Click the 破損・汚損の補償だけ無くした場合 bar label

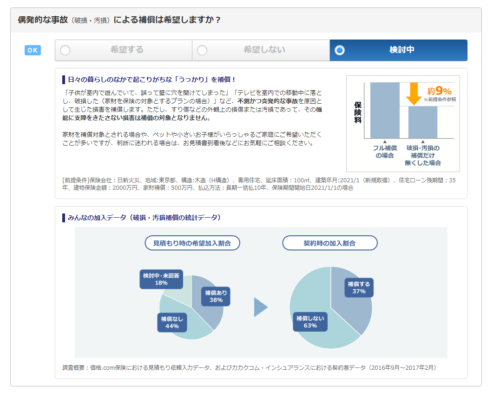point(423,155)
